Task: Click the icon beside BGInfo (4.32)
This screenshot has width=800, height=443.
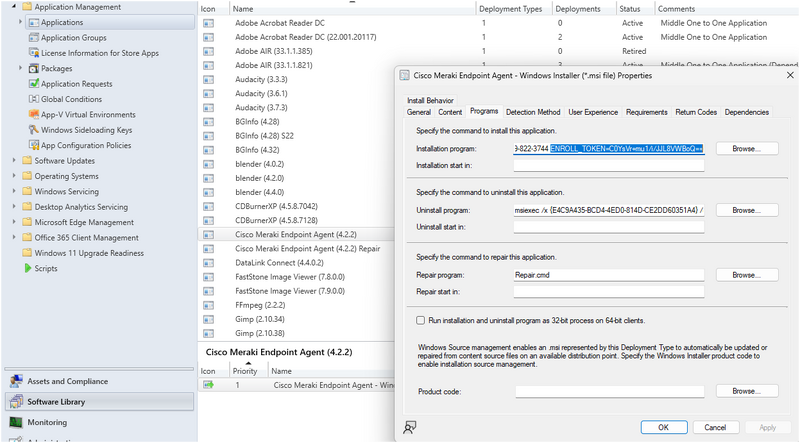Action: point(208,150)
